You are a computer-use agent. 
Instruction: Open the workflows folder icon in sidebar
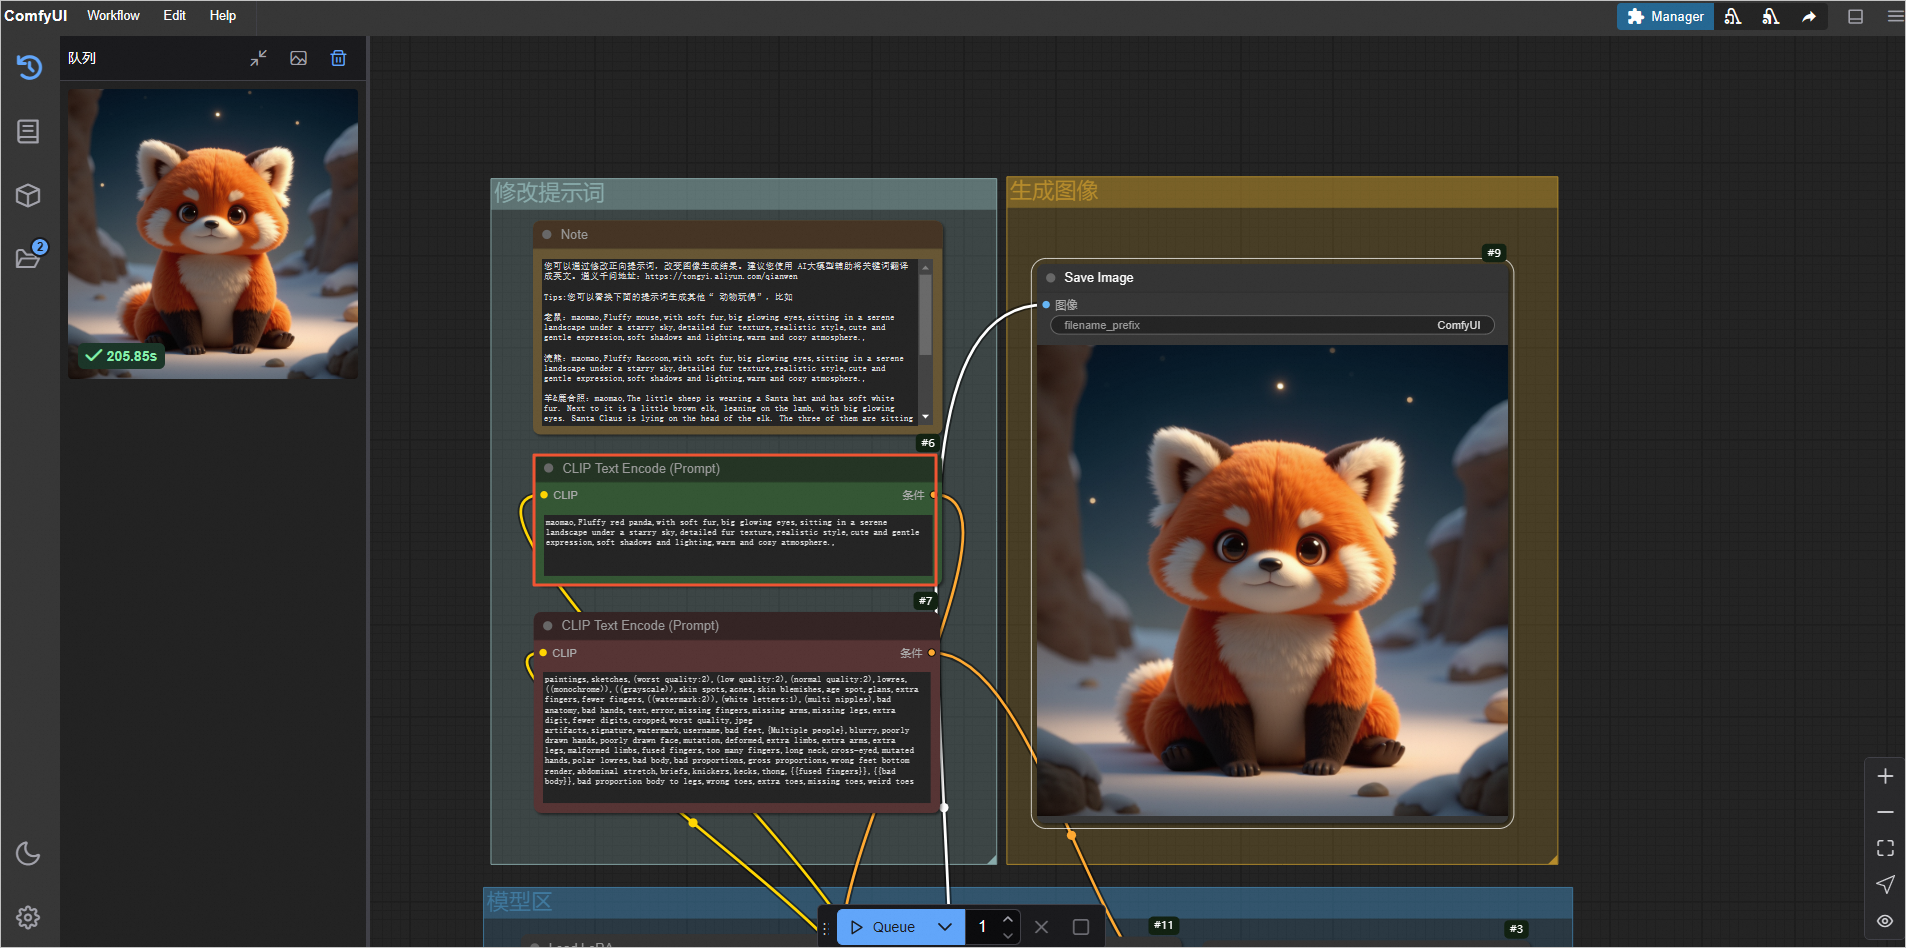[28, 258]
